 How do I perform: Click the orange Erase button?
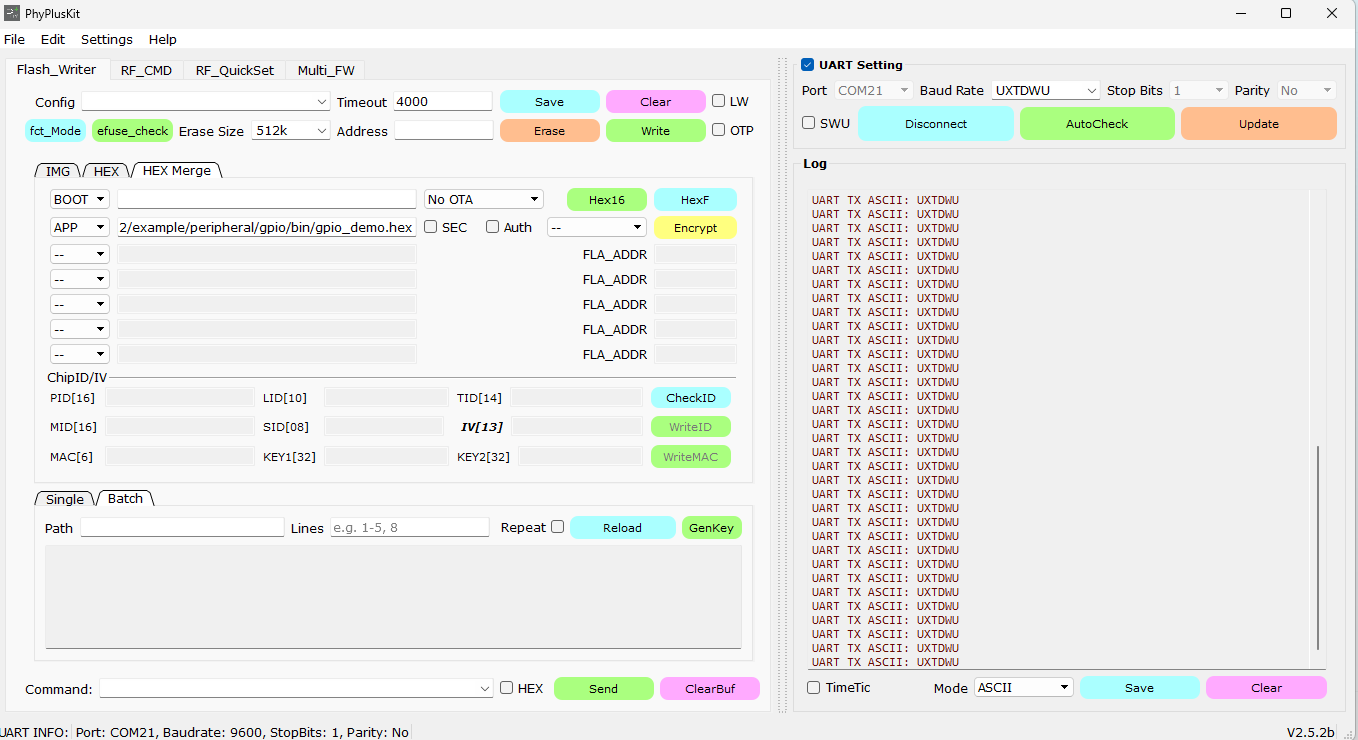pyautogui.click(x=550, y=131)
